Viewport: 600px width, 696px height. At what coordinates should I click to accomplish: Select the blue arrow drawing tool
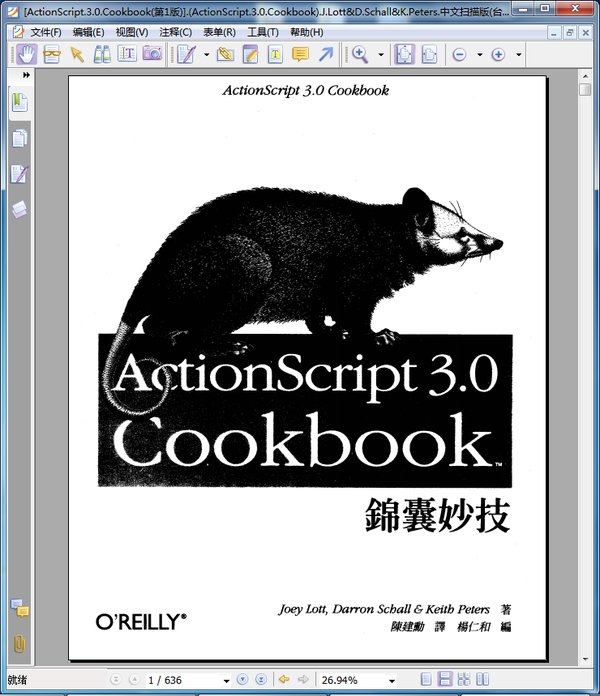pyautogui.click(x=326, y=55)
